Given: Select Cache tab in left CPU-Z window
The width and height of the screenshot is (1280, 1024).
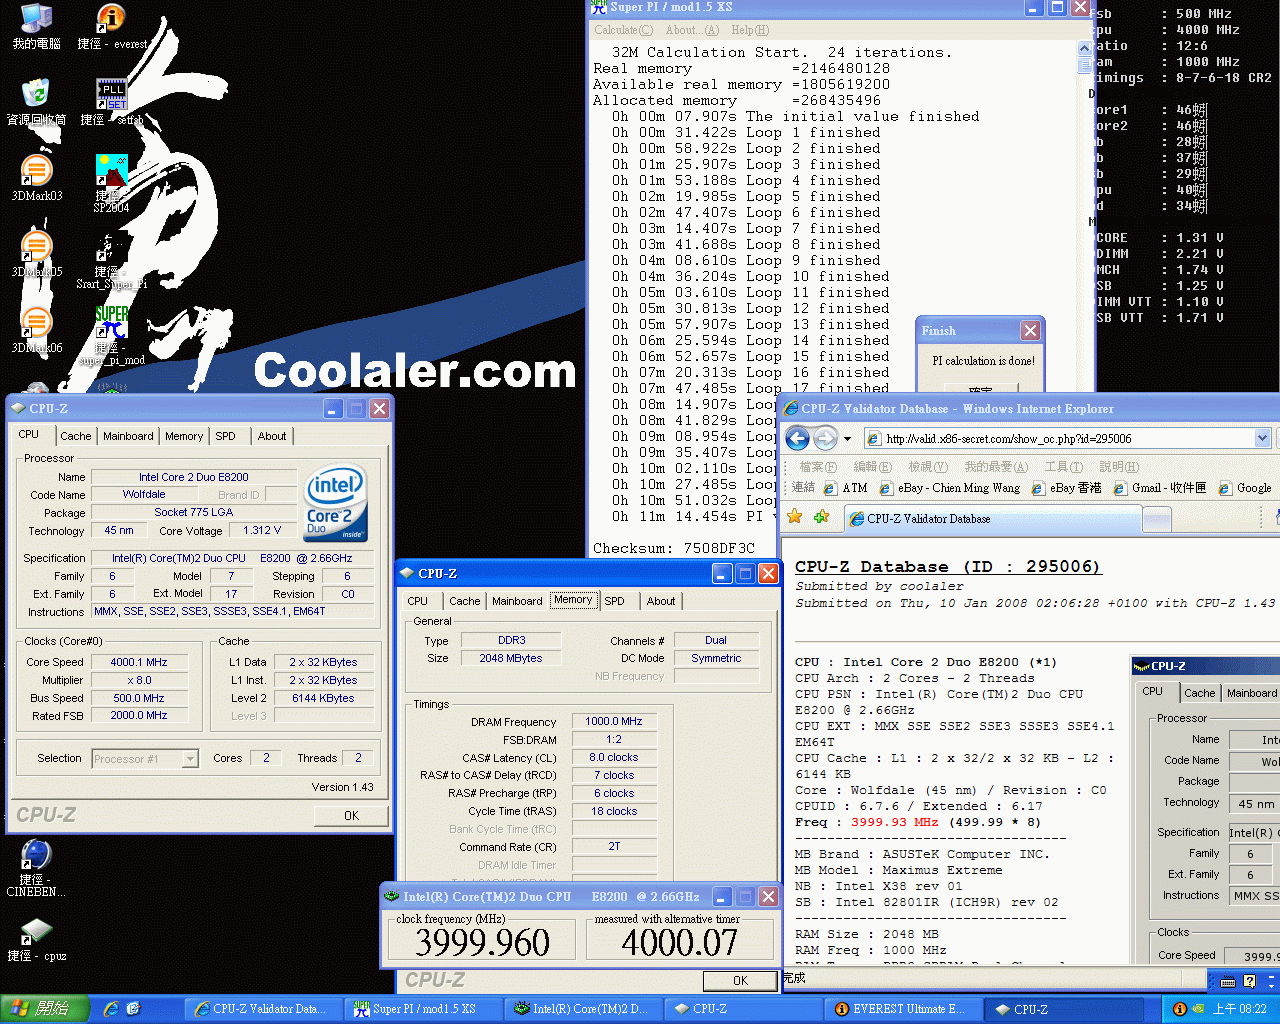Looking at the screenshot, I should [75, 436].
